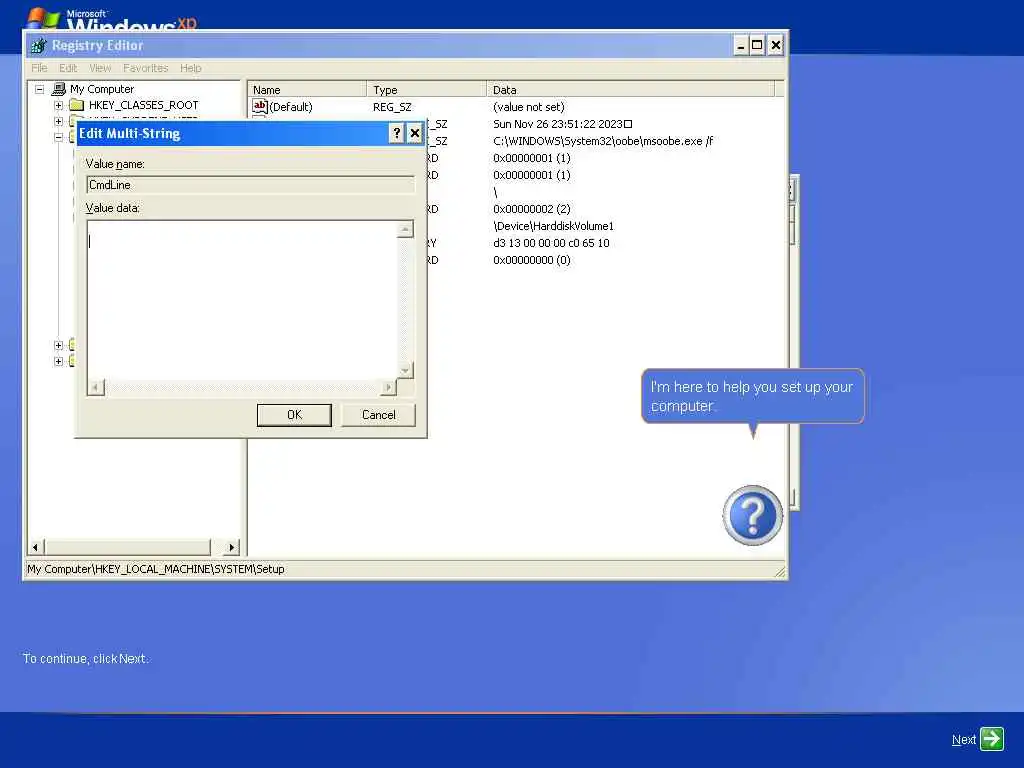Open the Help menu
This screenshot has height=768, width=1024.
click(x=191, y=68)
